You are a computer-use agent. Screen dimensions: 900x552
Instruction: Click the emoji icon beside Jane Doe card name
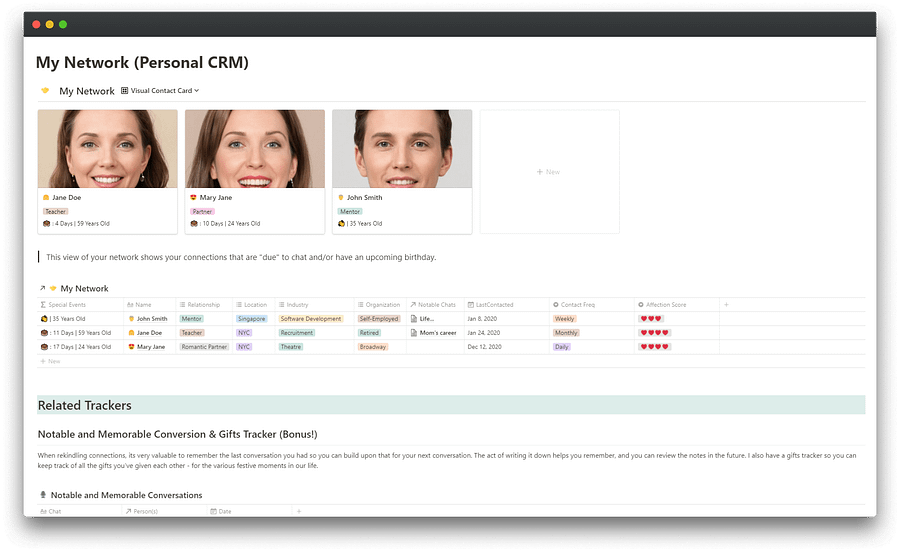pos(46,197)
